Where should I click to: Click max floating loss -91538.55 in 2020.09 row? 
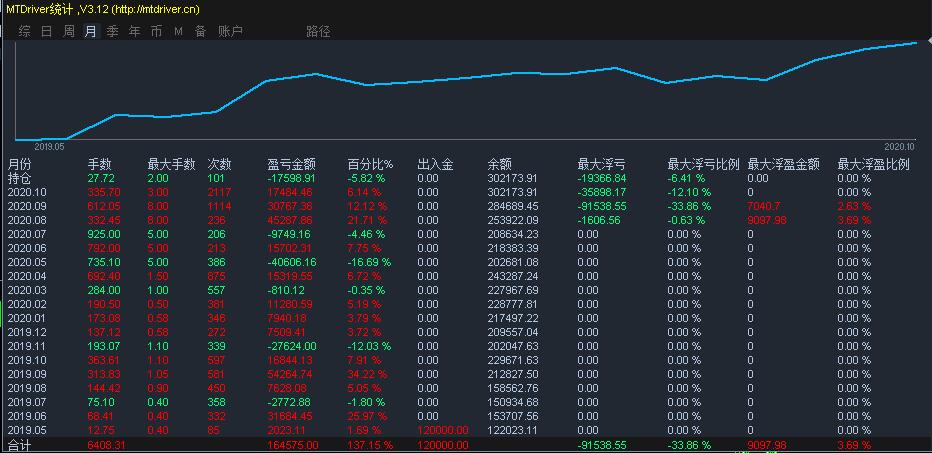click(602, 206)
